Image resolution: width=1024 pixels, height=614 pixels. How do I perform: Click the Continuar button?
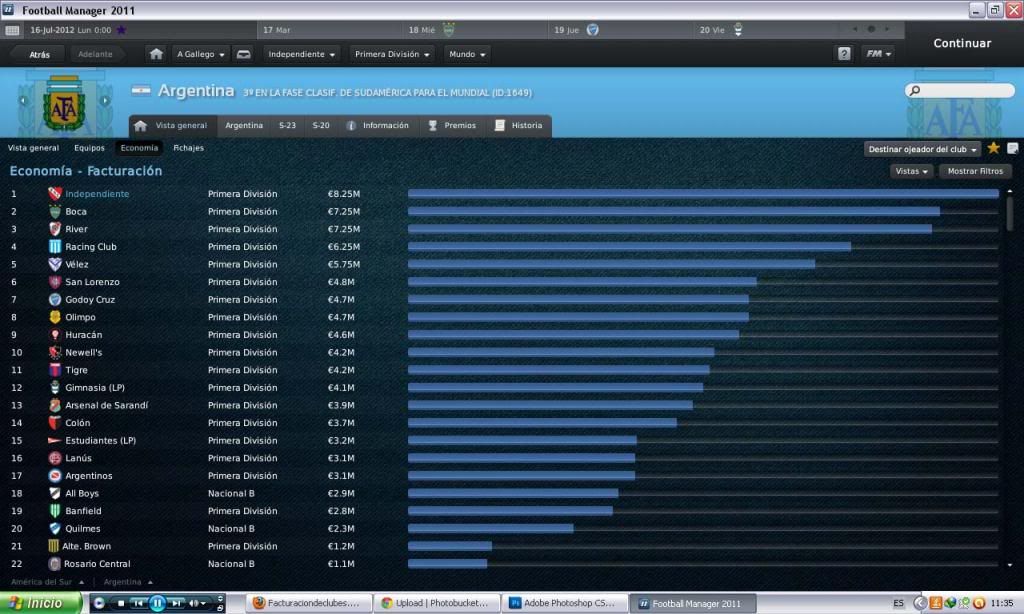pyautogui.click(x=962, y=43)
